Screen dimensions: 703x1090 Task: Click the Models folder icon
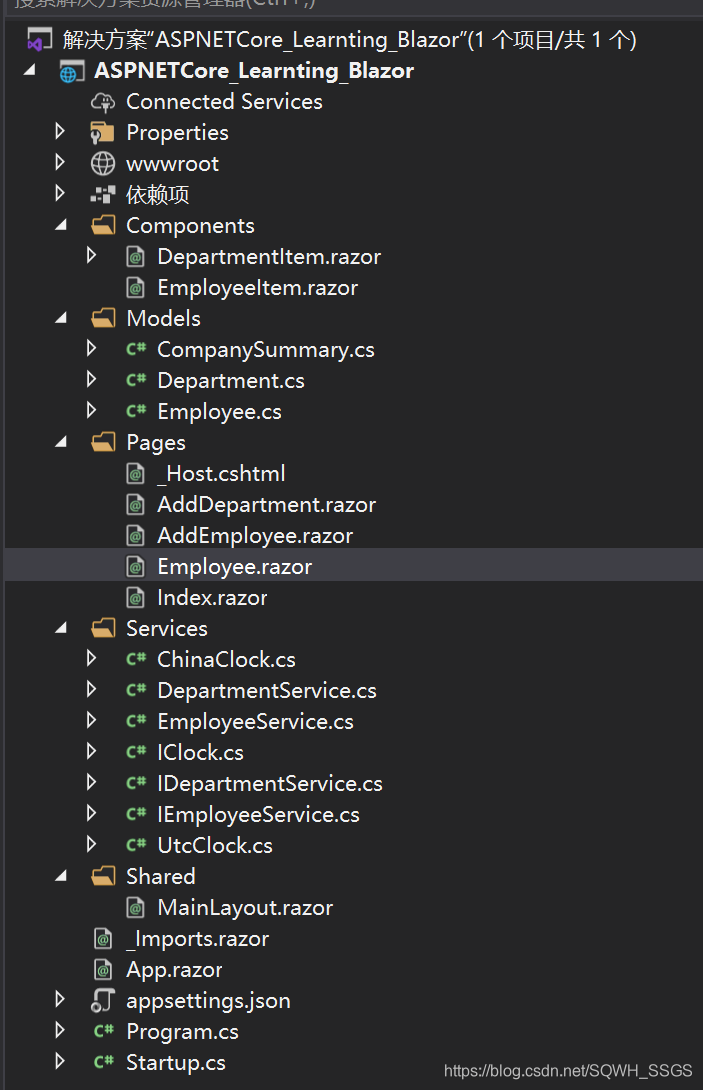coord(103,318)
